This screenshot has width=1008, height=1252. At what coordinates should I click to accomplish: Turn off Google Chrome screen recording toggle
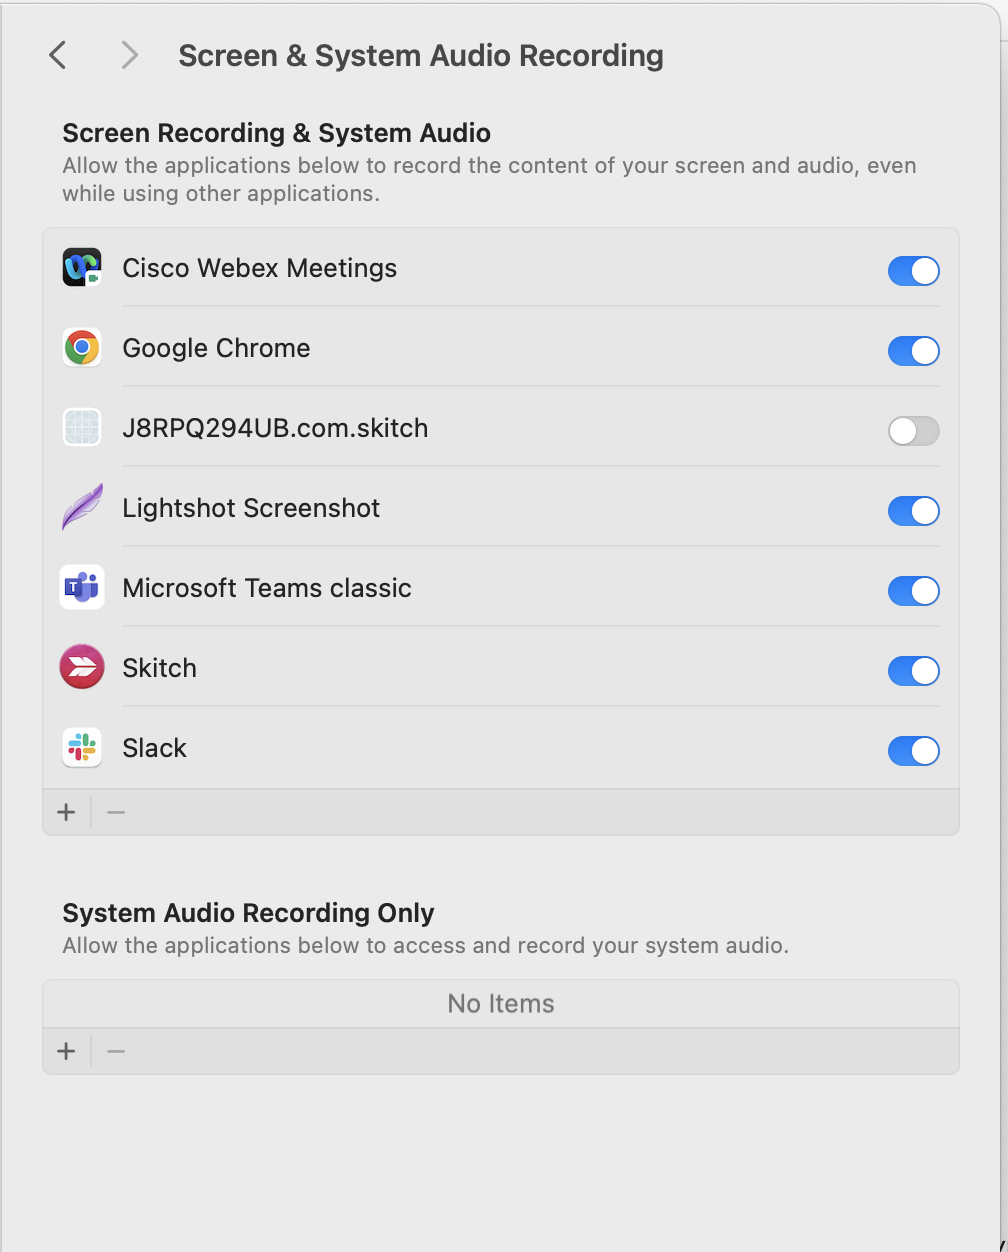click(913, 351)
